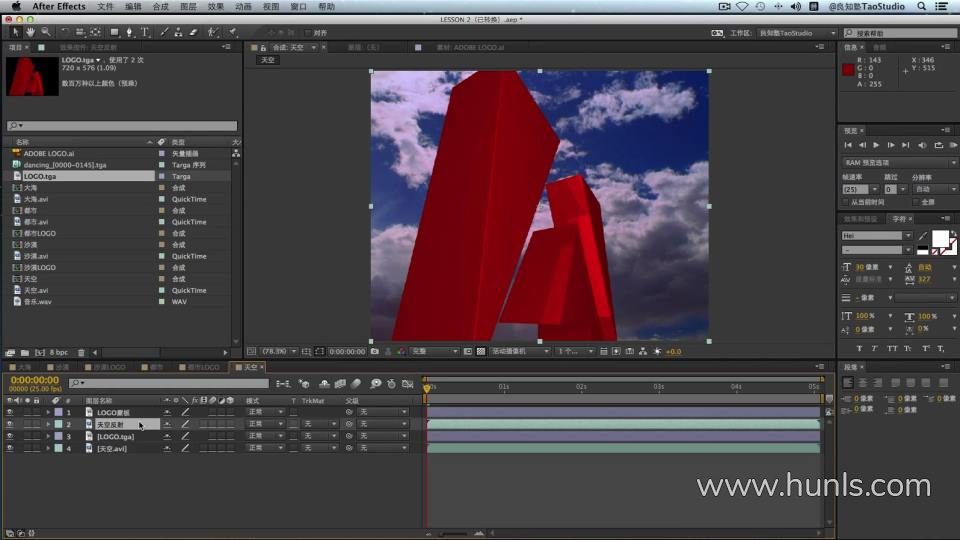Open the 窗口 menu
This screenshot has width=960, height=540.
(298, 6)
